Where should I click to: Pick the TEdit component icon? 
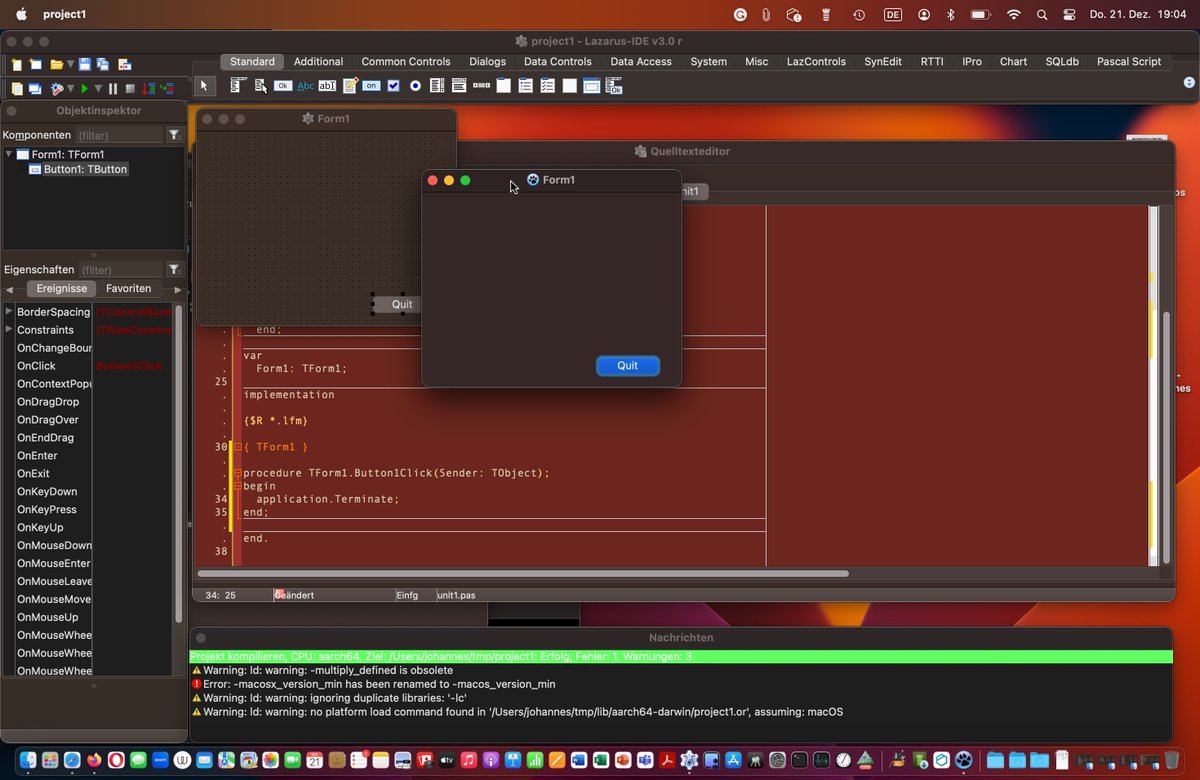327,86
